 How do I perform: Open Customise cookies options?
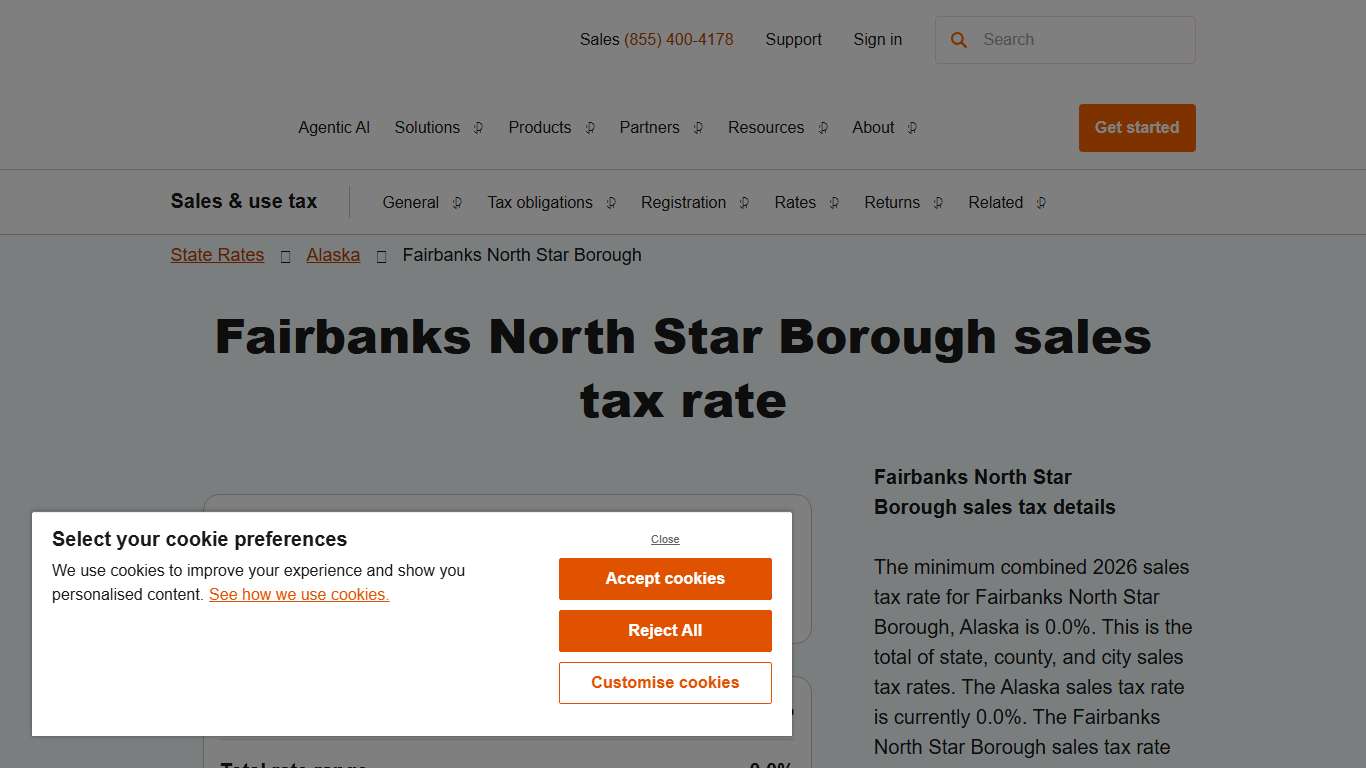(664, 683)
